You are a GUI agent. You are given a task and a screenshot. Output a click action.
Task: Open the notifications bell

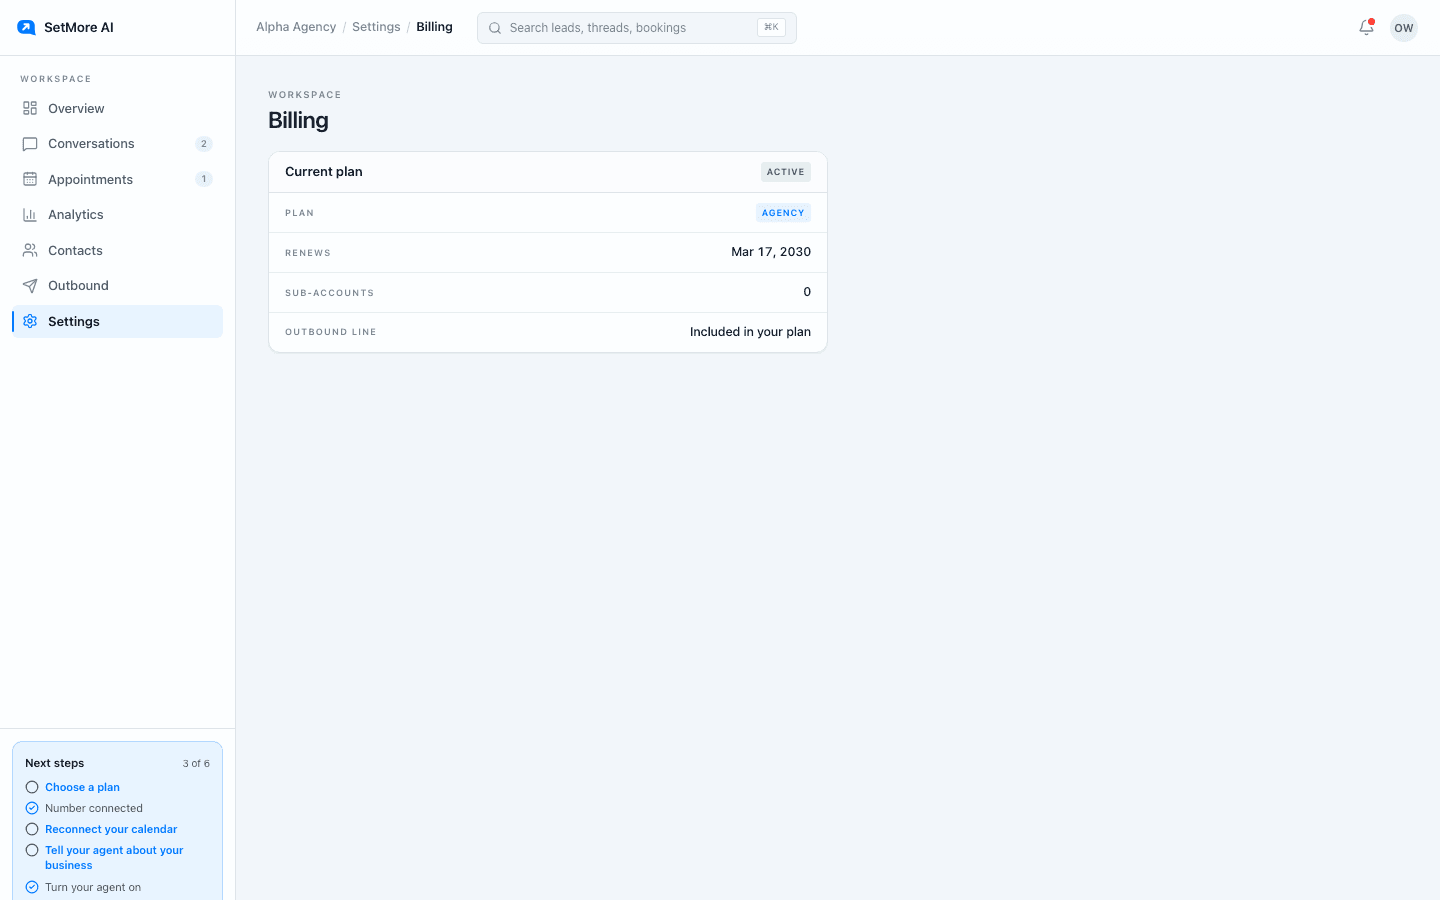tap(1366, 28)
